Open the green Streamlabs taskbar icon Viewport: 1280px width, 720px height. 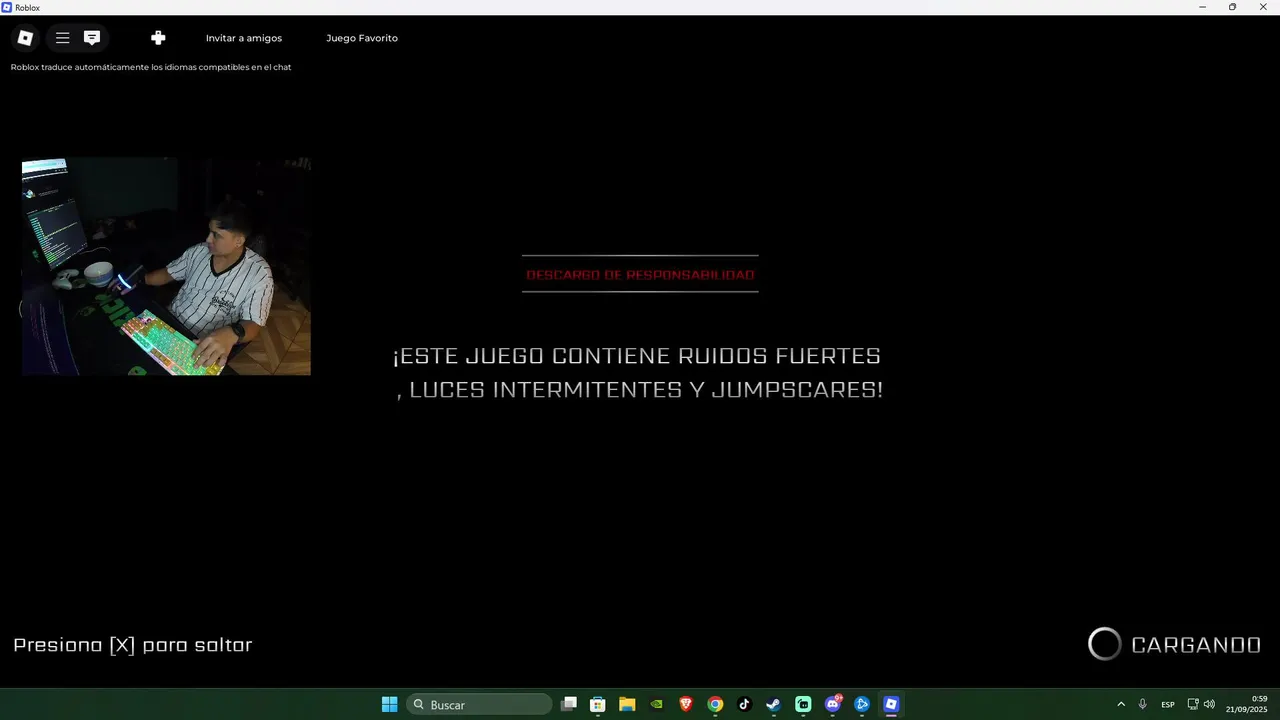pos(803,704)
